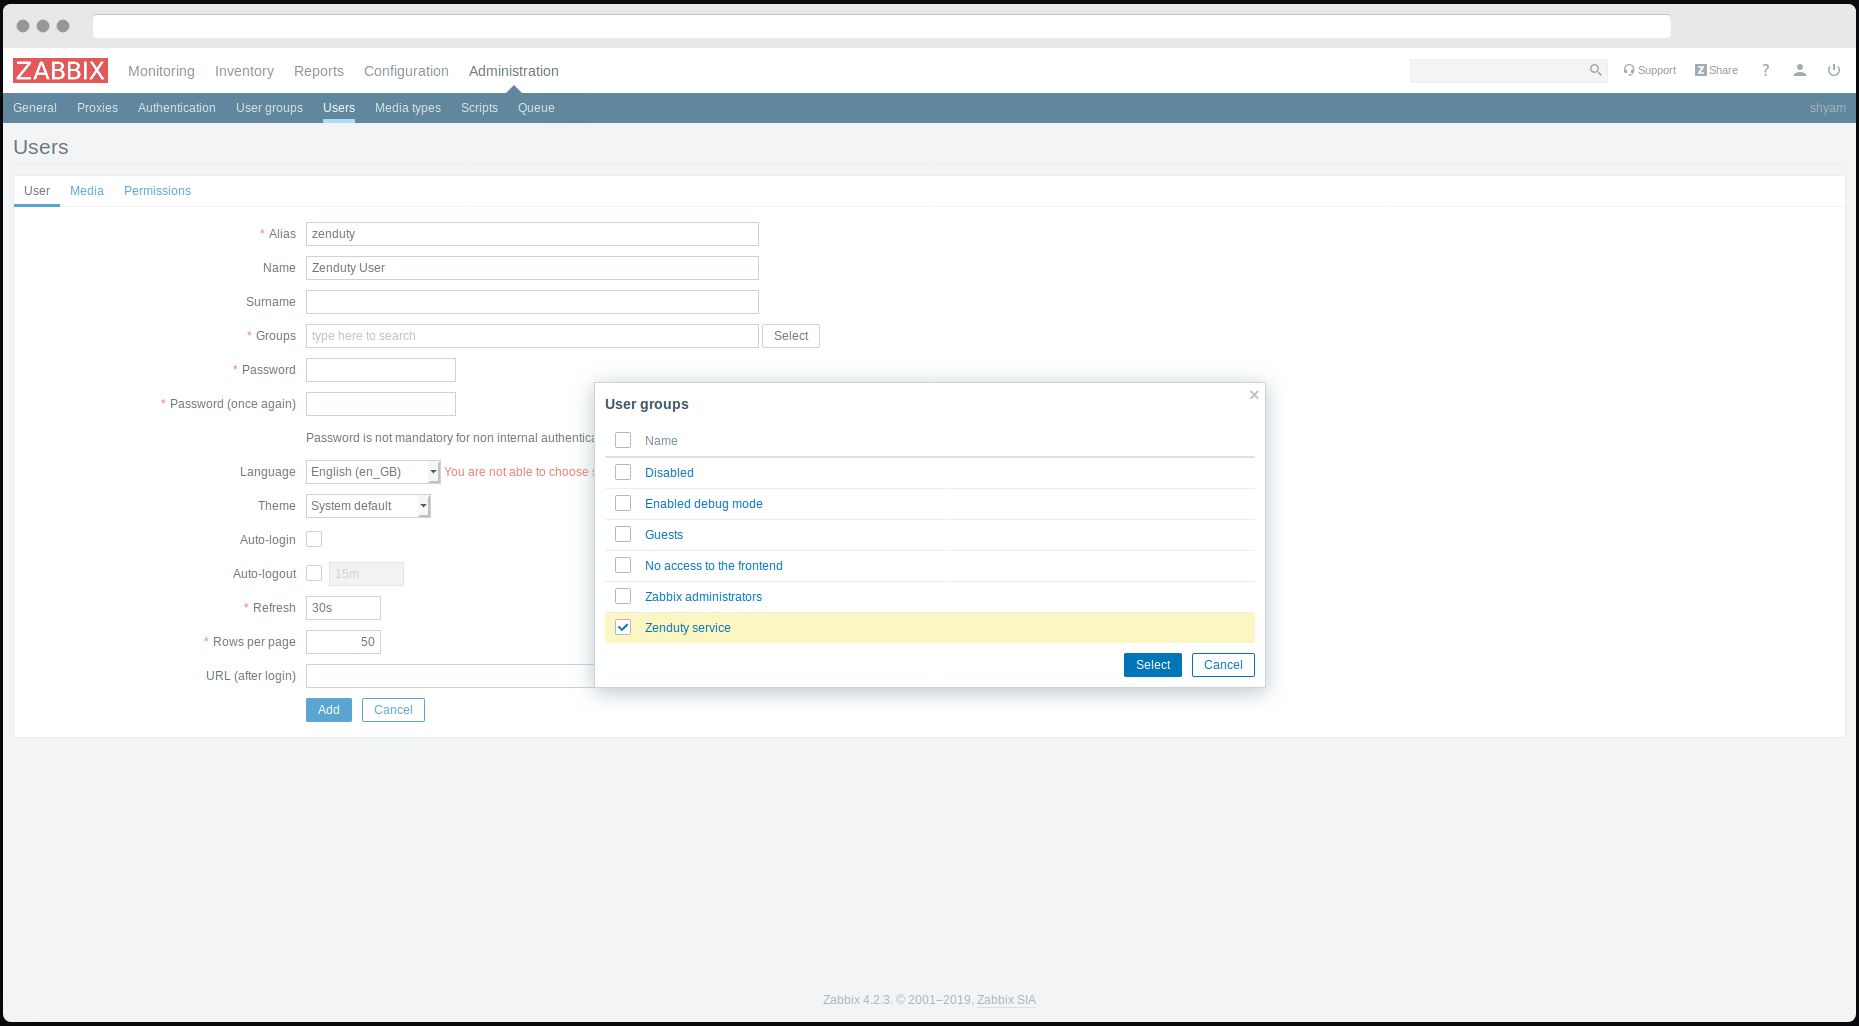Focus the Groups search field

pyautogui.click(x=532, y=336)
